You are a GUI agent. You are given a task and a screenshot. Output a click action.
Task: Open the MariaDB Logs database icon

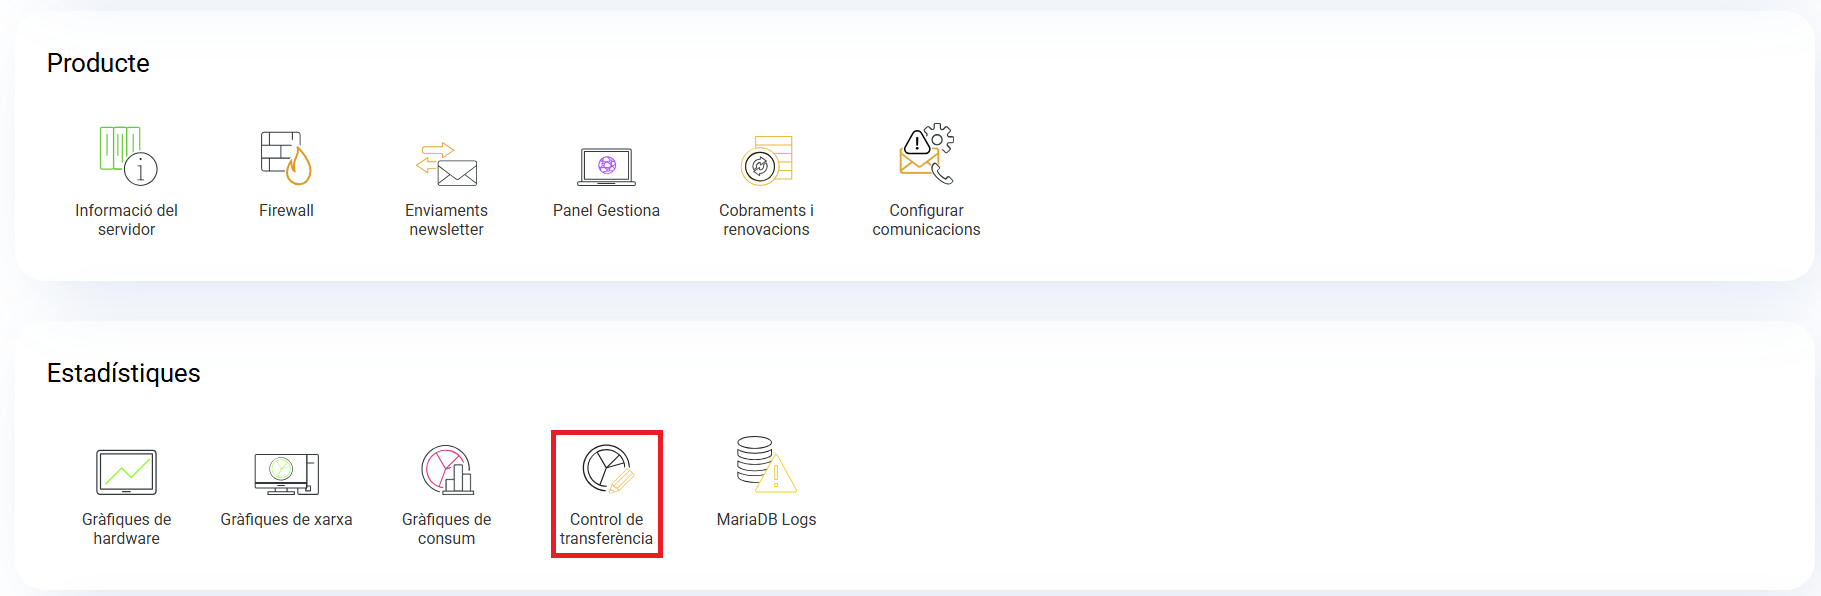[766, 465]
